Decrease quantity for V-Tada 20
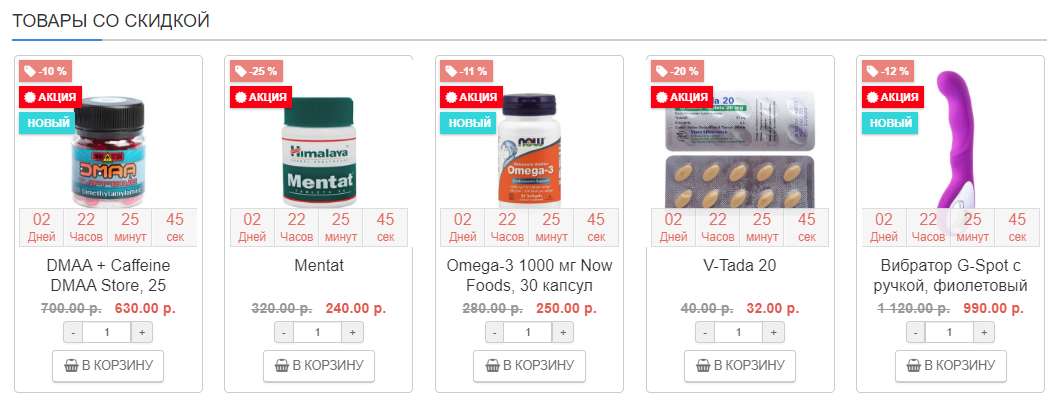This screenshot has height=406, width=1057. (705, 333)
